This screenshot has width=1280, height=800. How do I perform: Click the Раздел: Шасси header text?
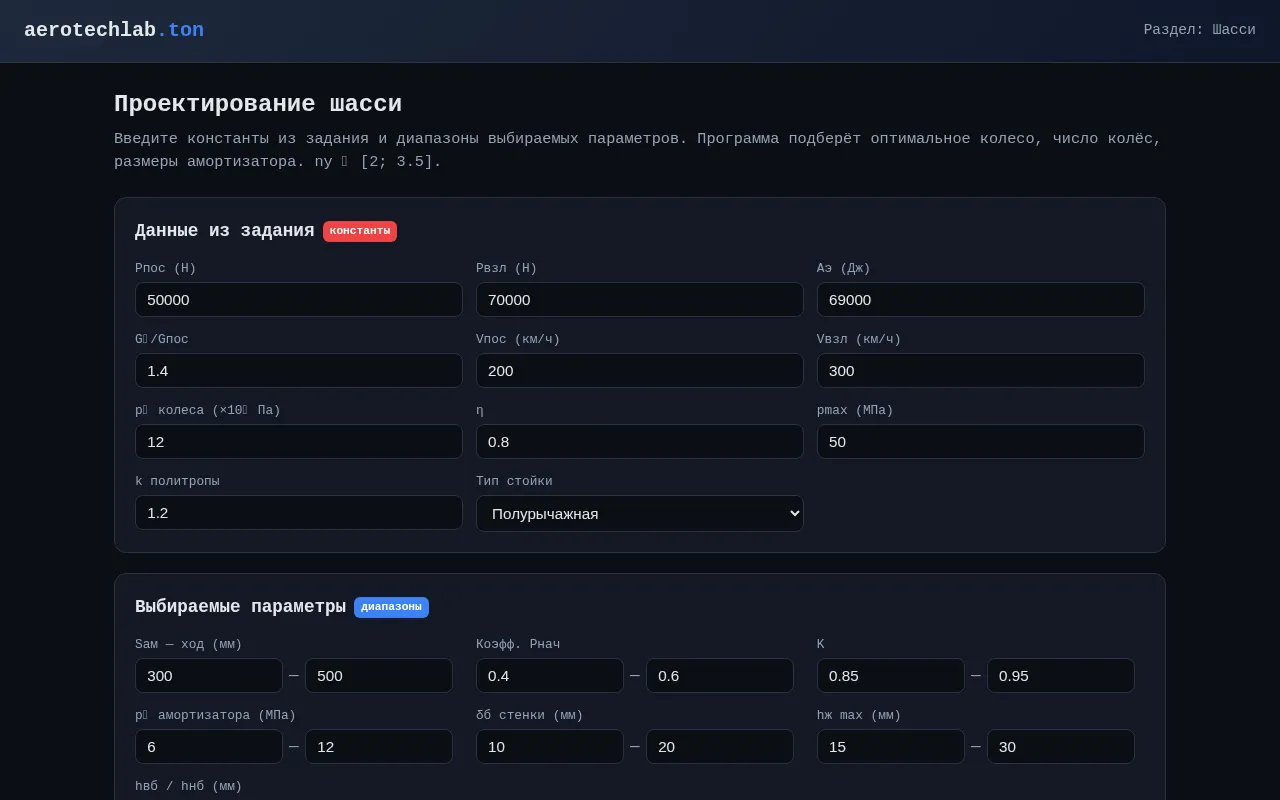pos(1199,30)
